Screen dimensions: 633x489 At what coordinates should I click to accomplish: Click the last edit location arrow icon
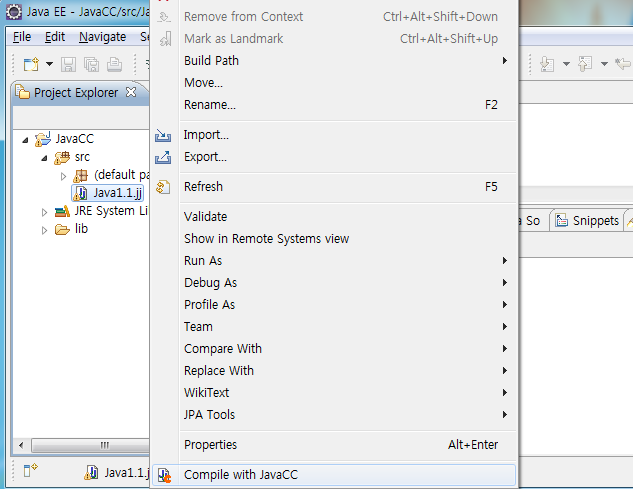pyautogui.click(x=623, y=63)
